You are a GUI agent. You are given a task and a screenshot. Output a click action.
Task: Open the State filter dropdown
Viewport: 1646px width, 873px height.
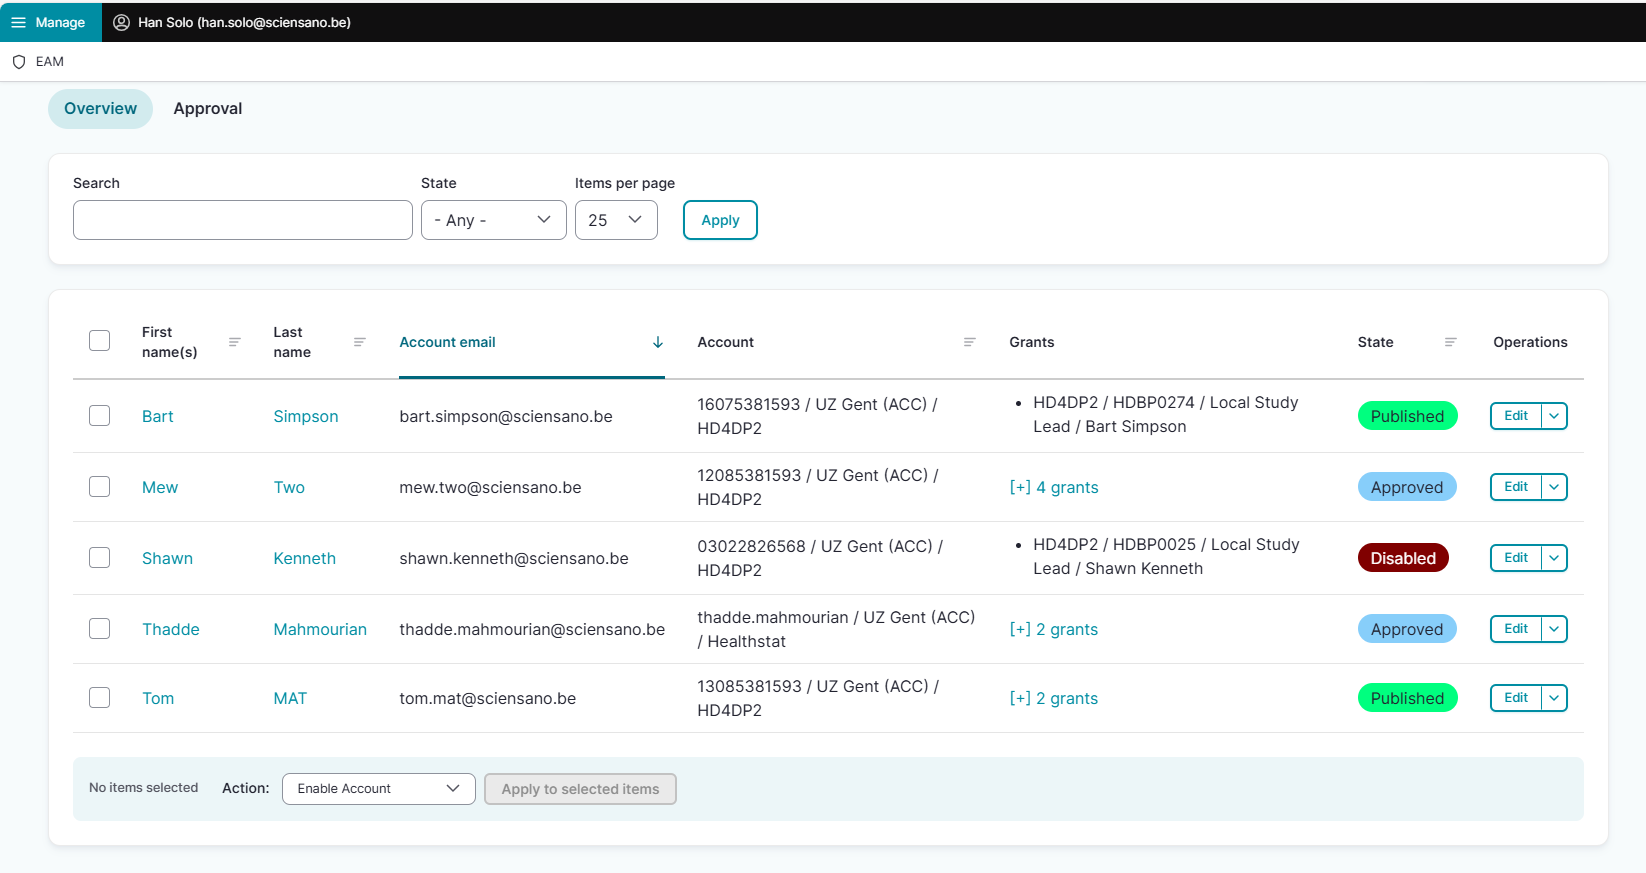[x=493, y=220]
